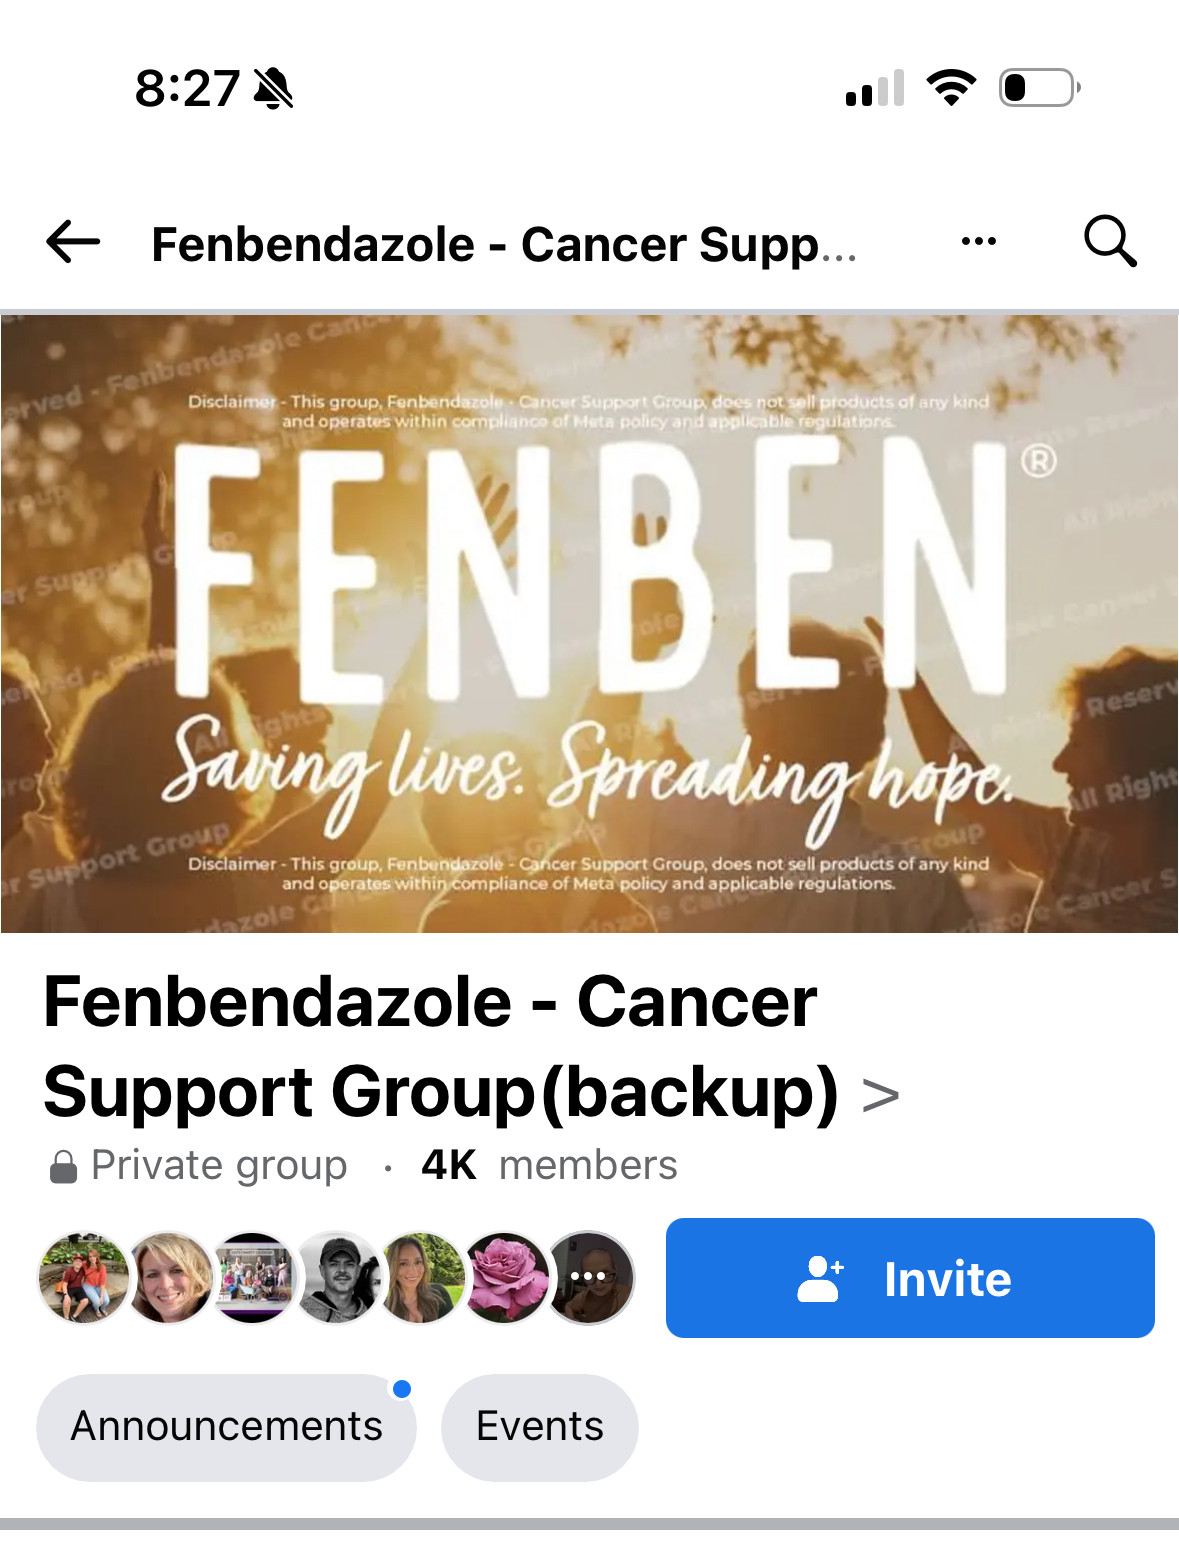Open the three-dot options menu in header
Image resolution: width=1179 pixels, height=1555 pixels.
pyautogui.click(x=978, y=241)
